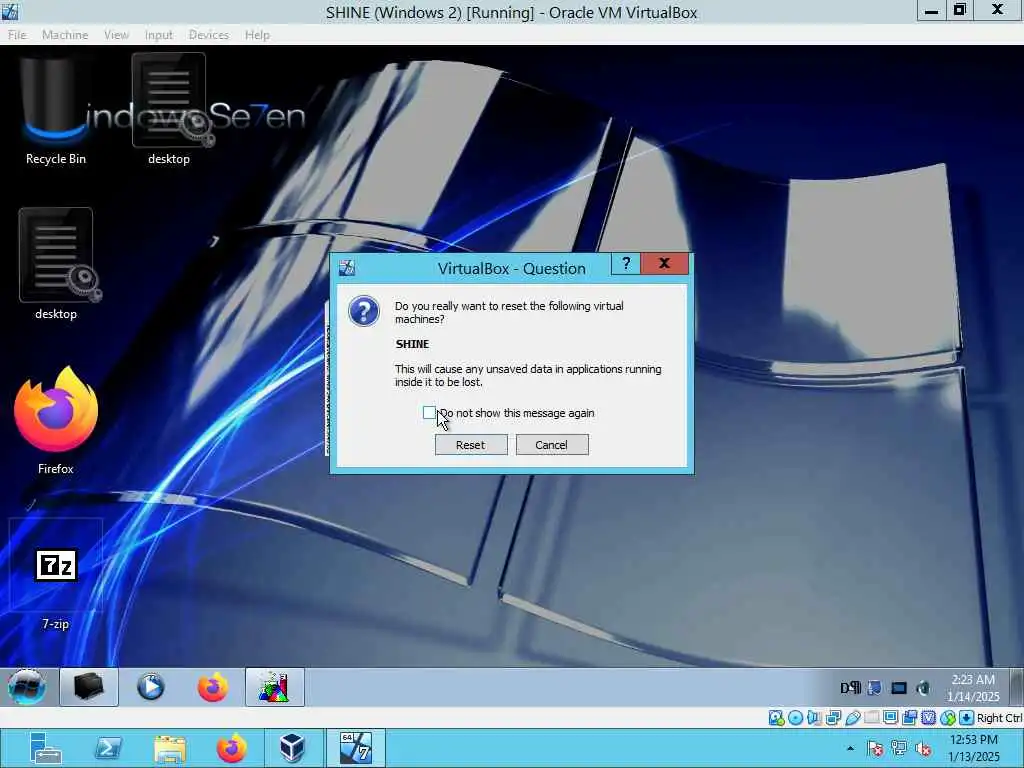The width and height of the screenshot is (1024, 768).
Task: Click the host key down-arrow indicator icon
Action: tap(967, 718)
